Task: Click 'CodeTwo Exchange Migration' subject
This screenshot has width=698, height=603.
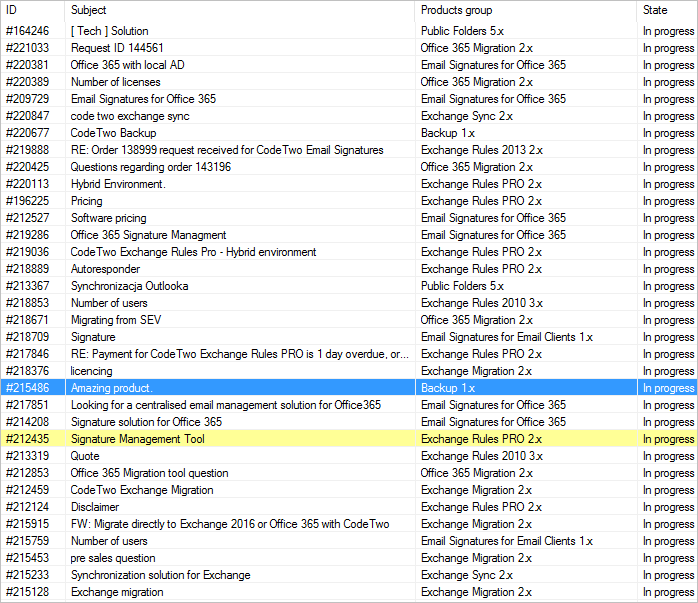Action: (x=142, y=490)
